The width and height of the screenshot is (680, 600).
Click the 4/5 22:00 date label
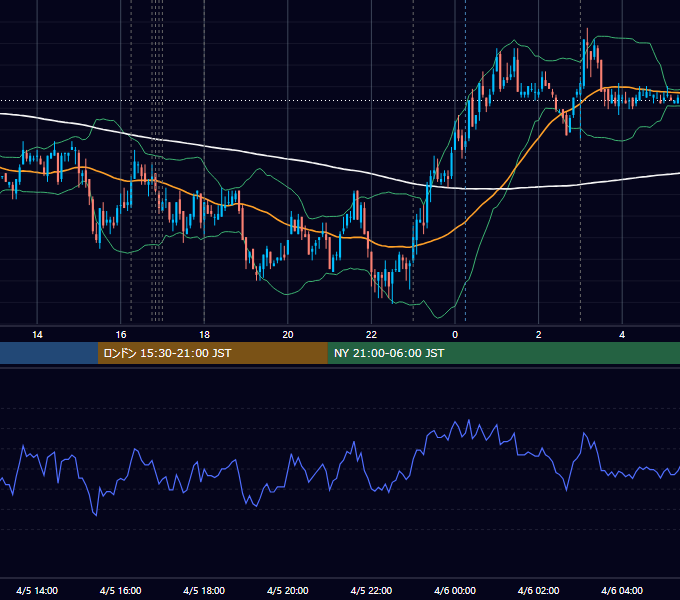pos(371,590)
